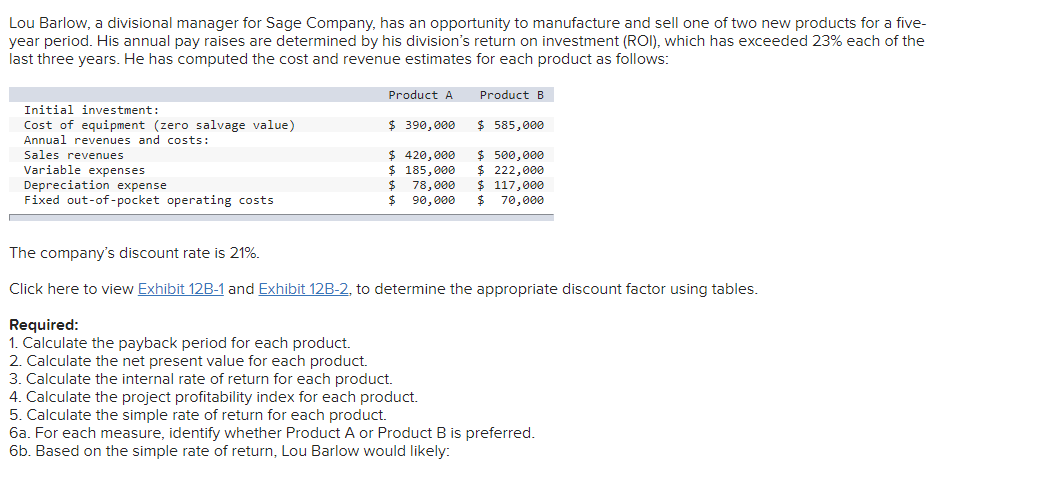1054x477 pixels.
Task: Select the $390,000 equipment cost cell
Action: coord(422,125)
